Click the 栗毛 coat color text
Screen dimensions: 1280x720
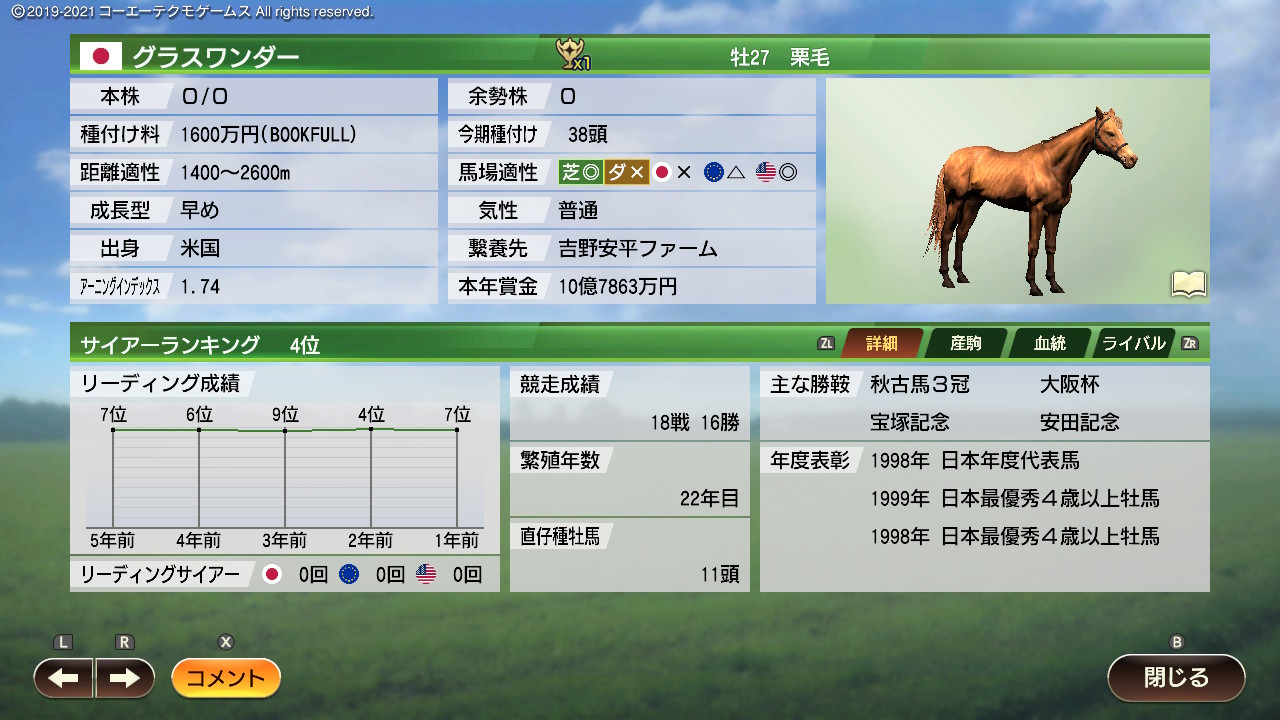810,57
